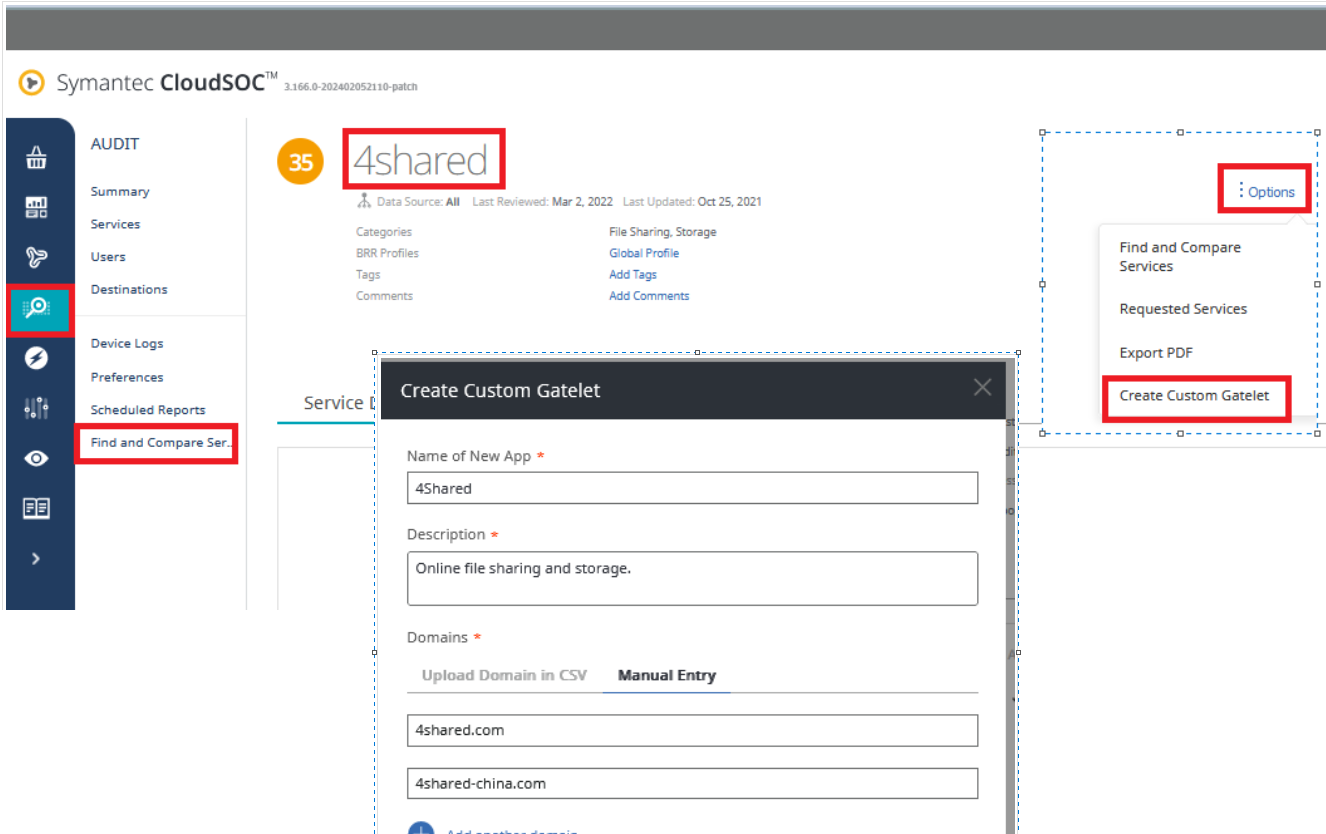Click the Global Profile link
Screen dimensions: 1326x834
pos(644,253)
